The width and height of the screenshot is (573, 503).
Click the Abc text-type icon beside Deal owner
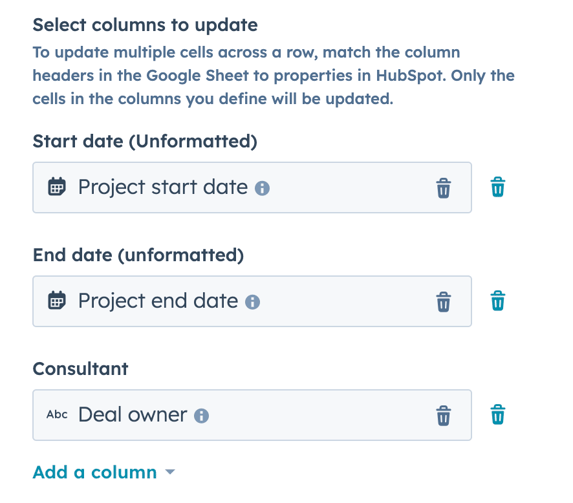(x=57, y=415)
